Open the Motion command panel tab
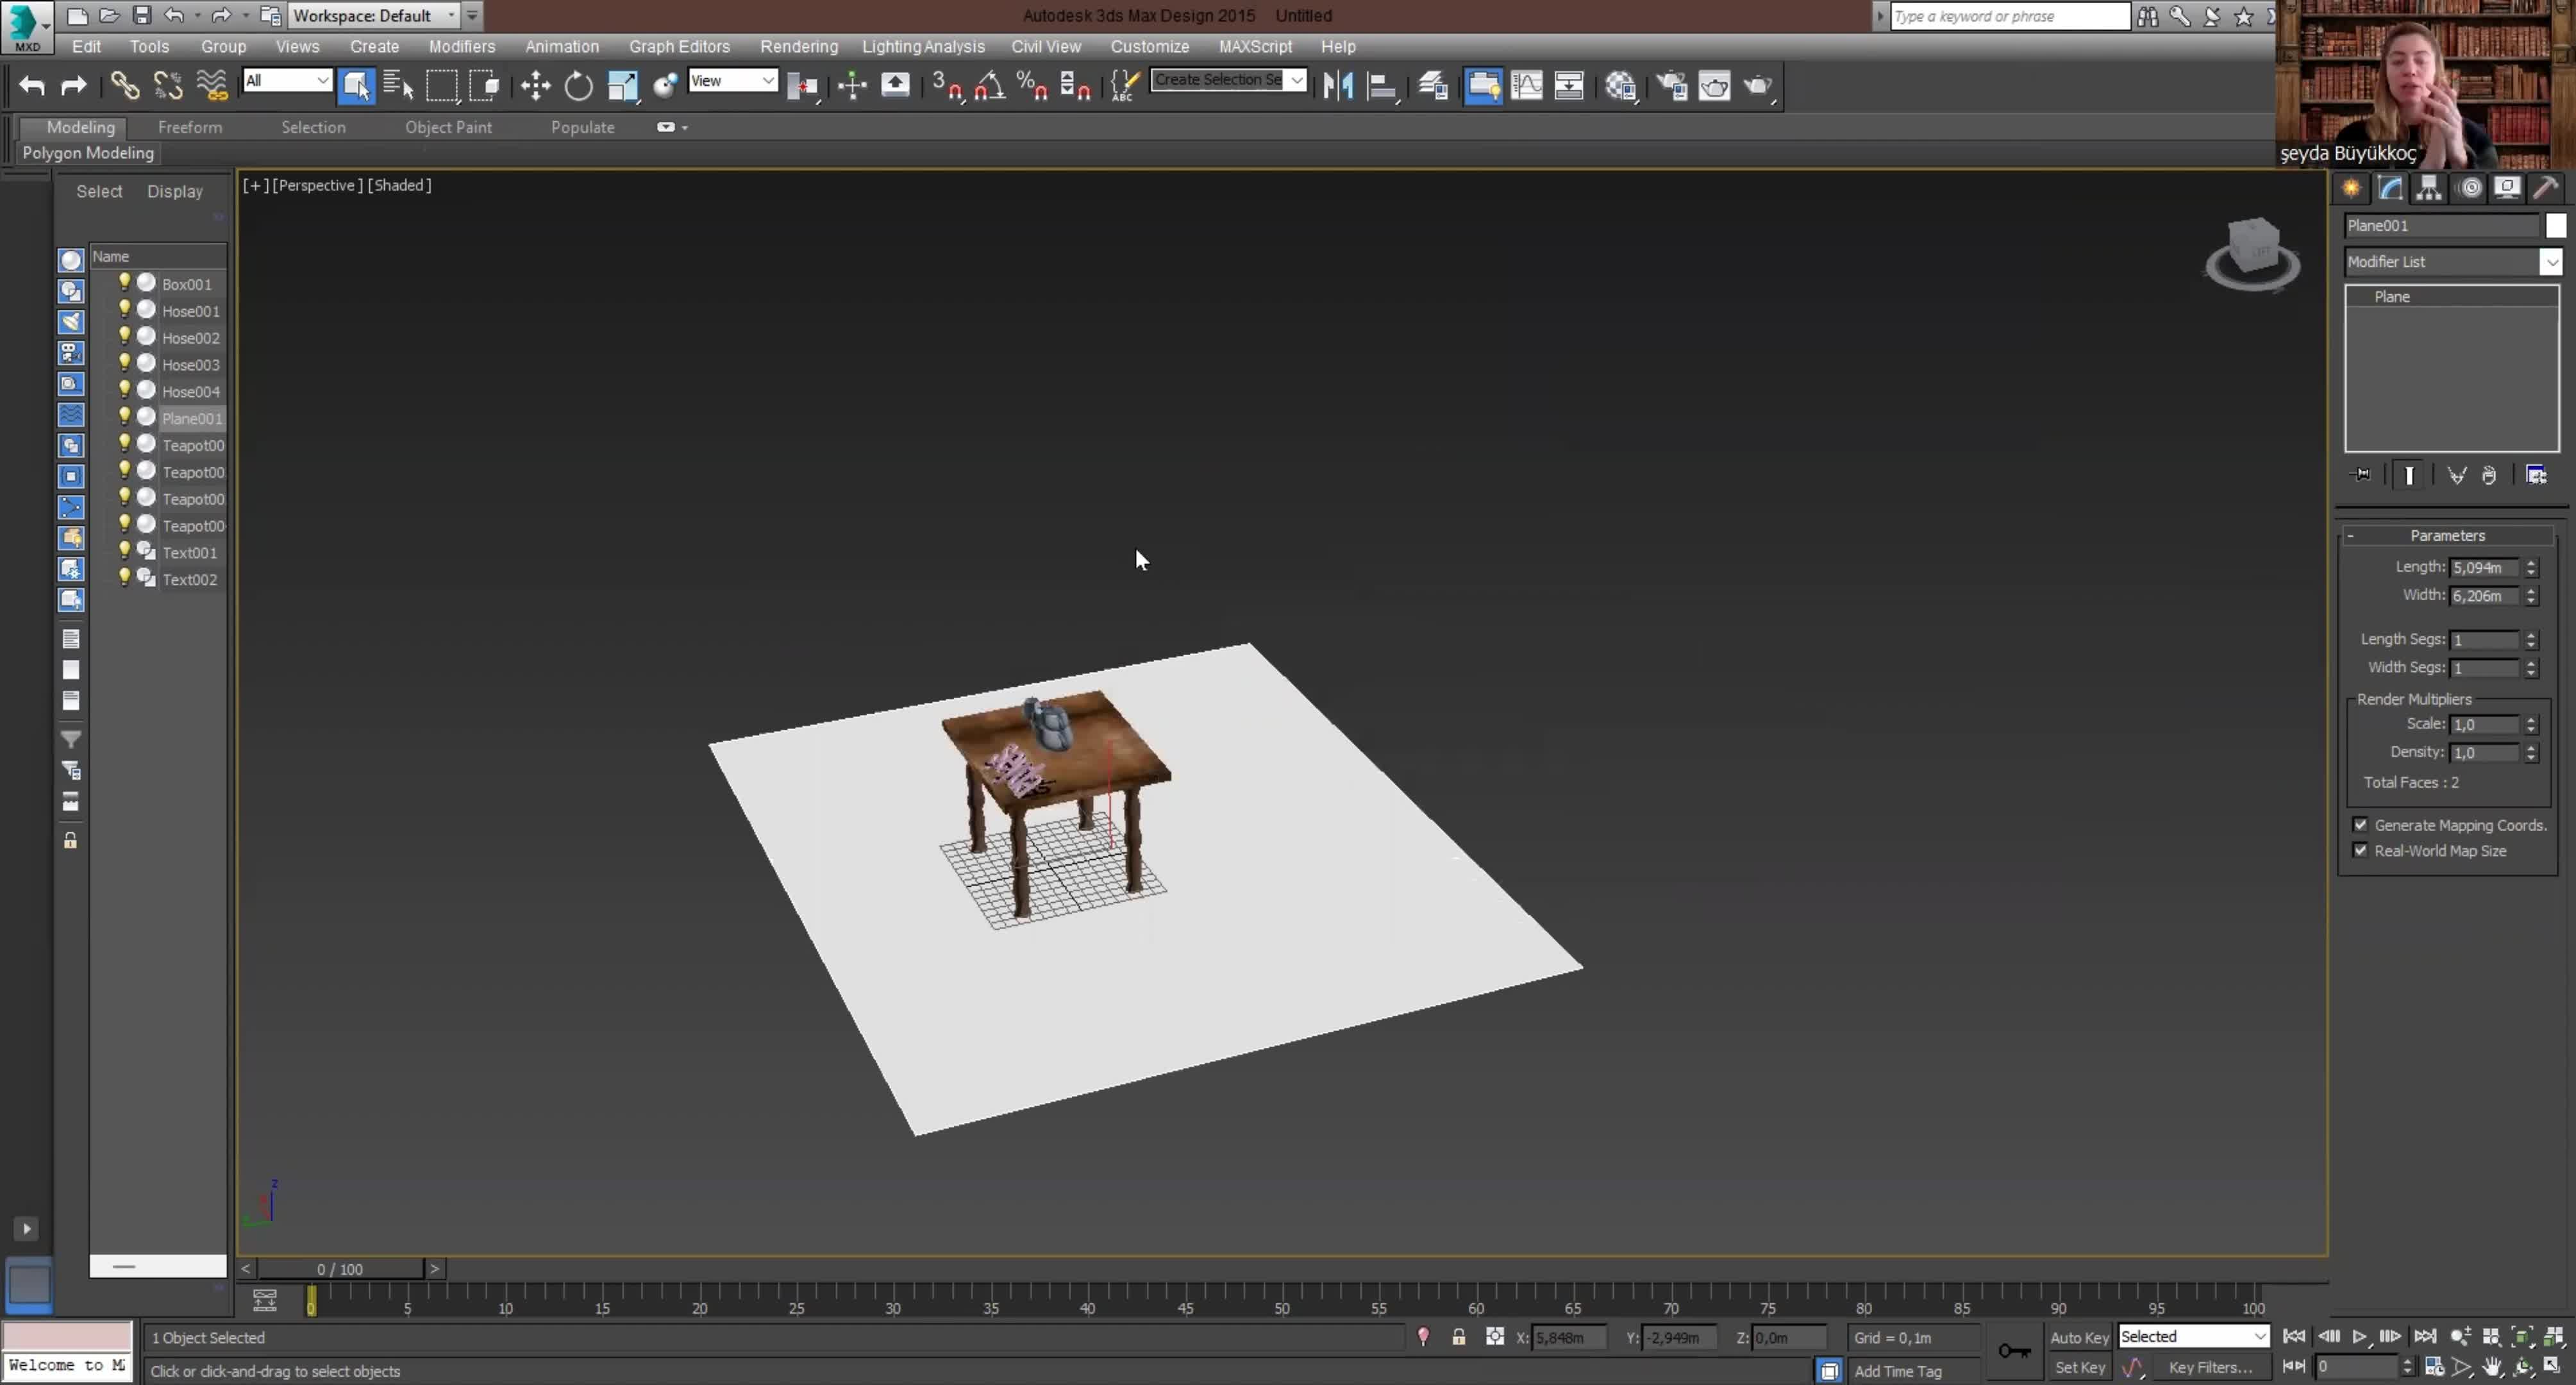This screenshot has height=1385, width=2576. (x=2470, y=188)
